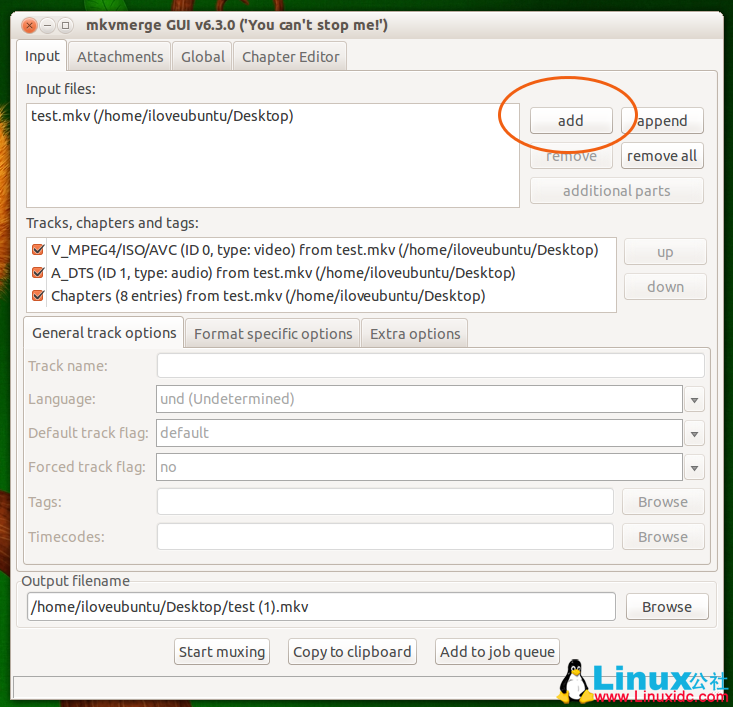Click Add to job queue button
733x707 pixels.
pyautogui.click(x=497, y=652)
